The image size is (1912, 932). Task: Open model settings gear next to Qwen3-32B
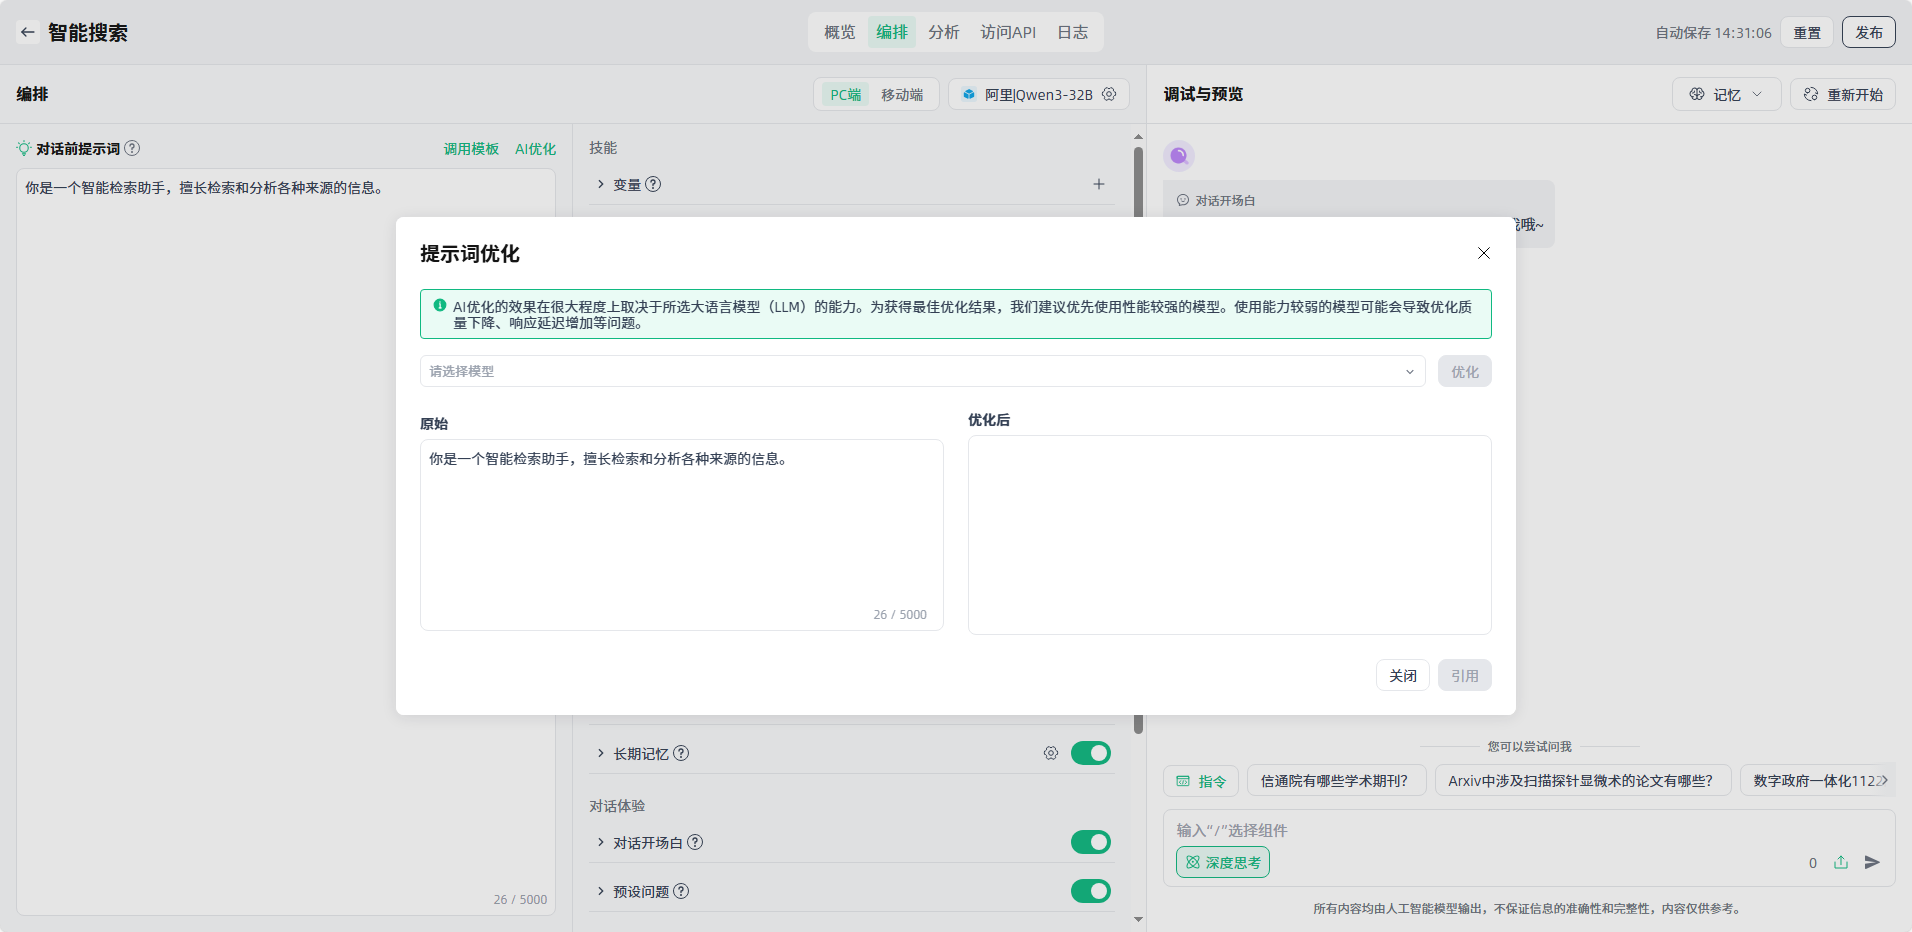click(1109, 94)
